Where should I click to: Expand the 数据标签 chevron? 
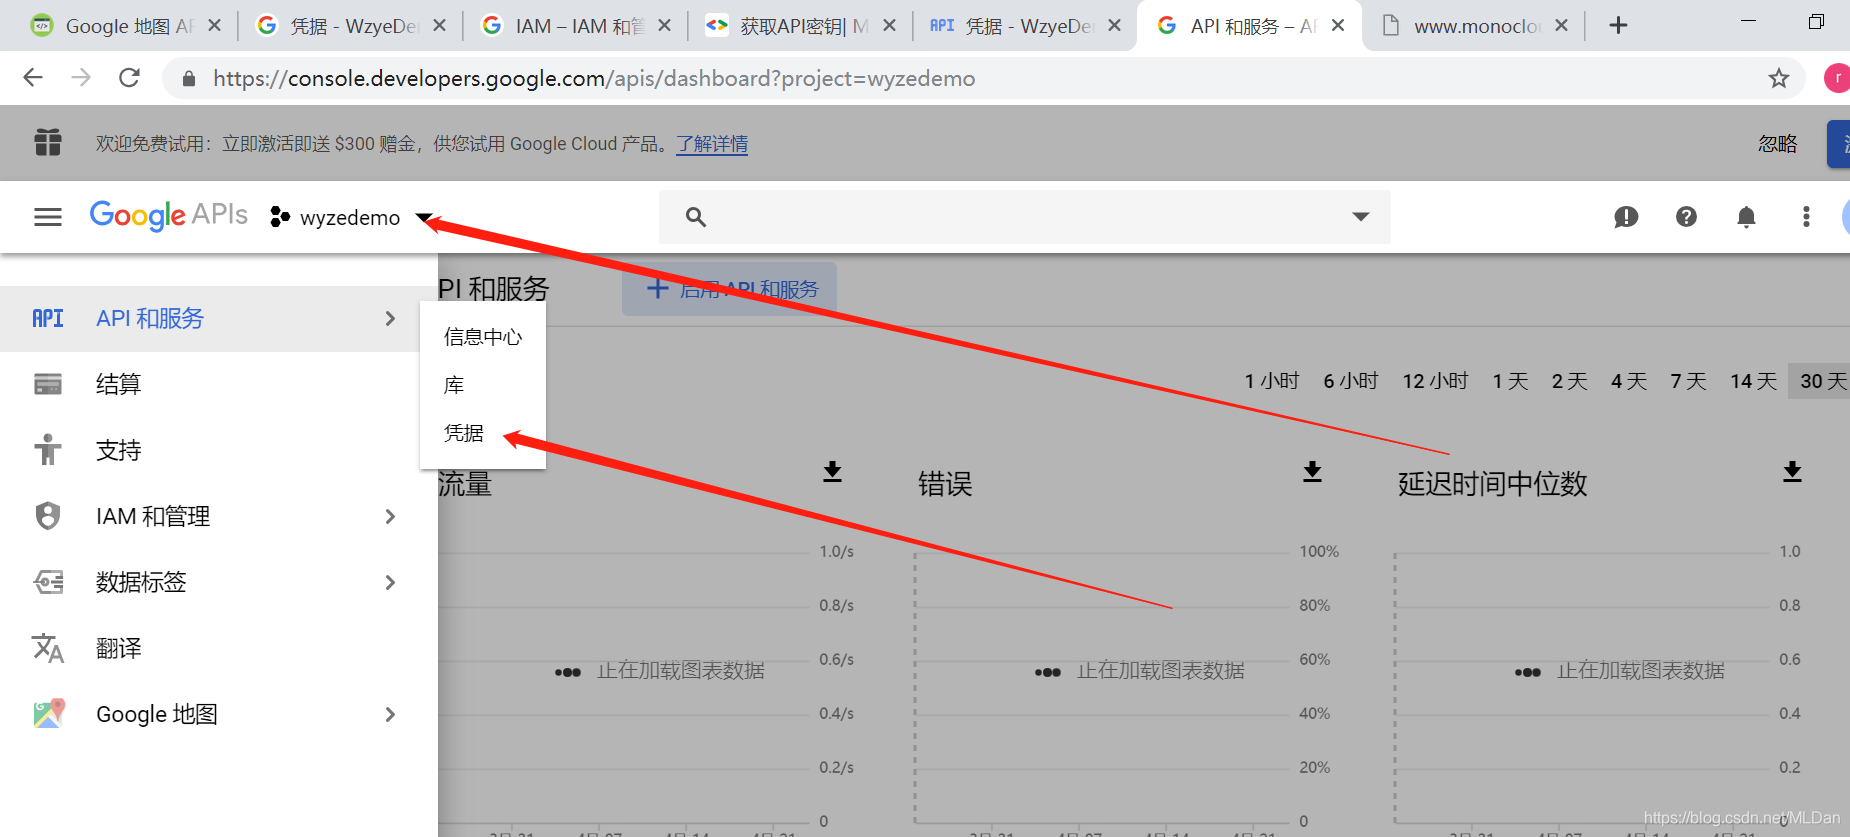(390, 582)
